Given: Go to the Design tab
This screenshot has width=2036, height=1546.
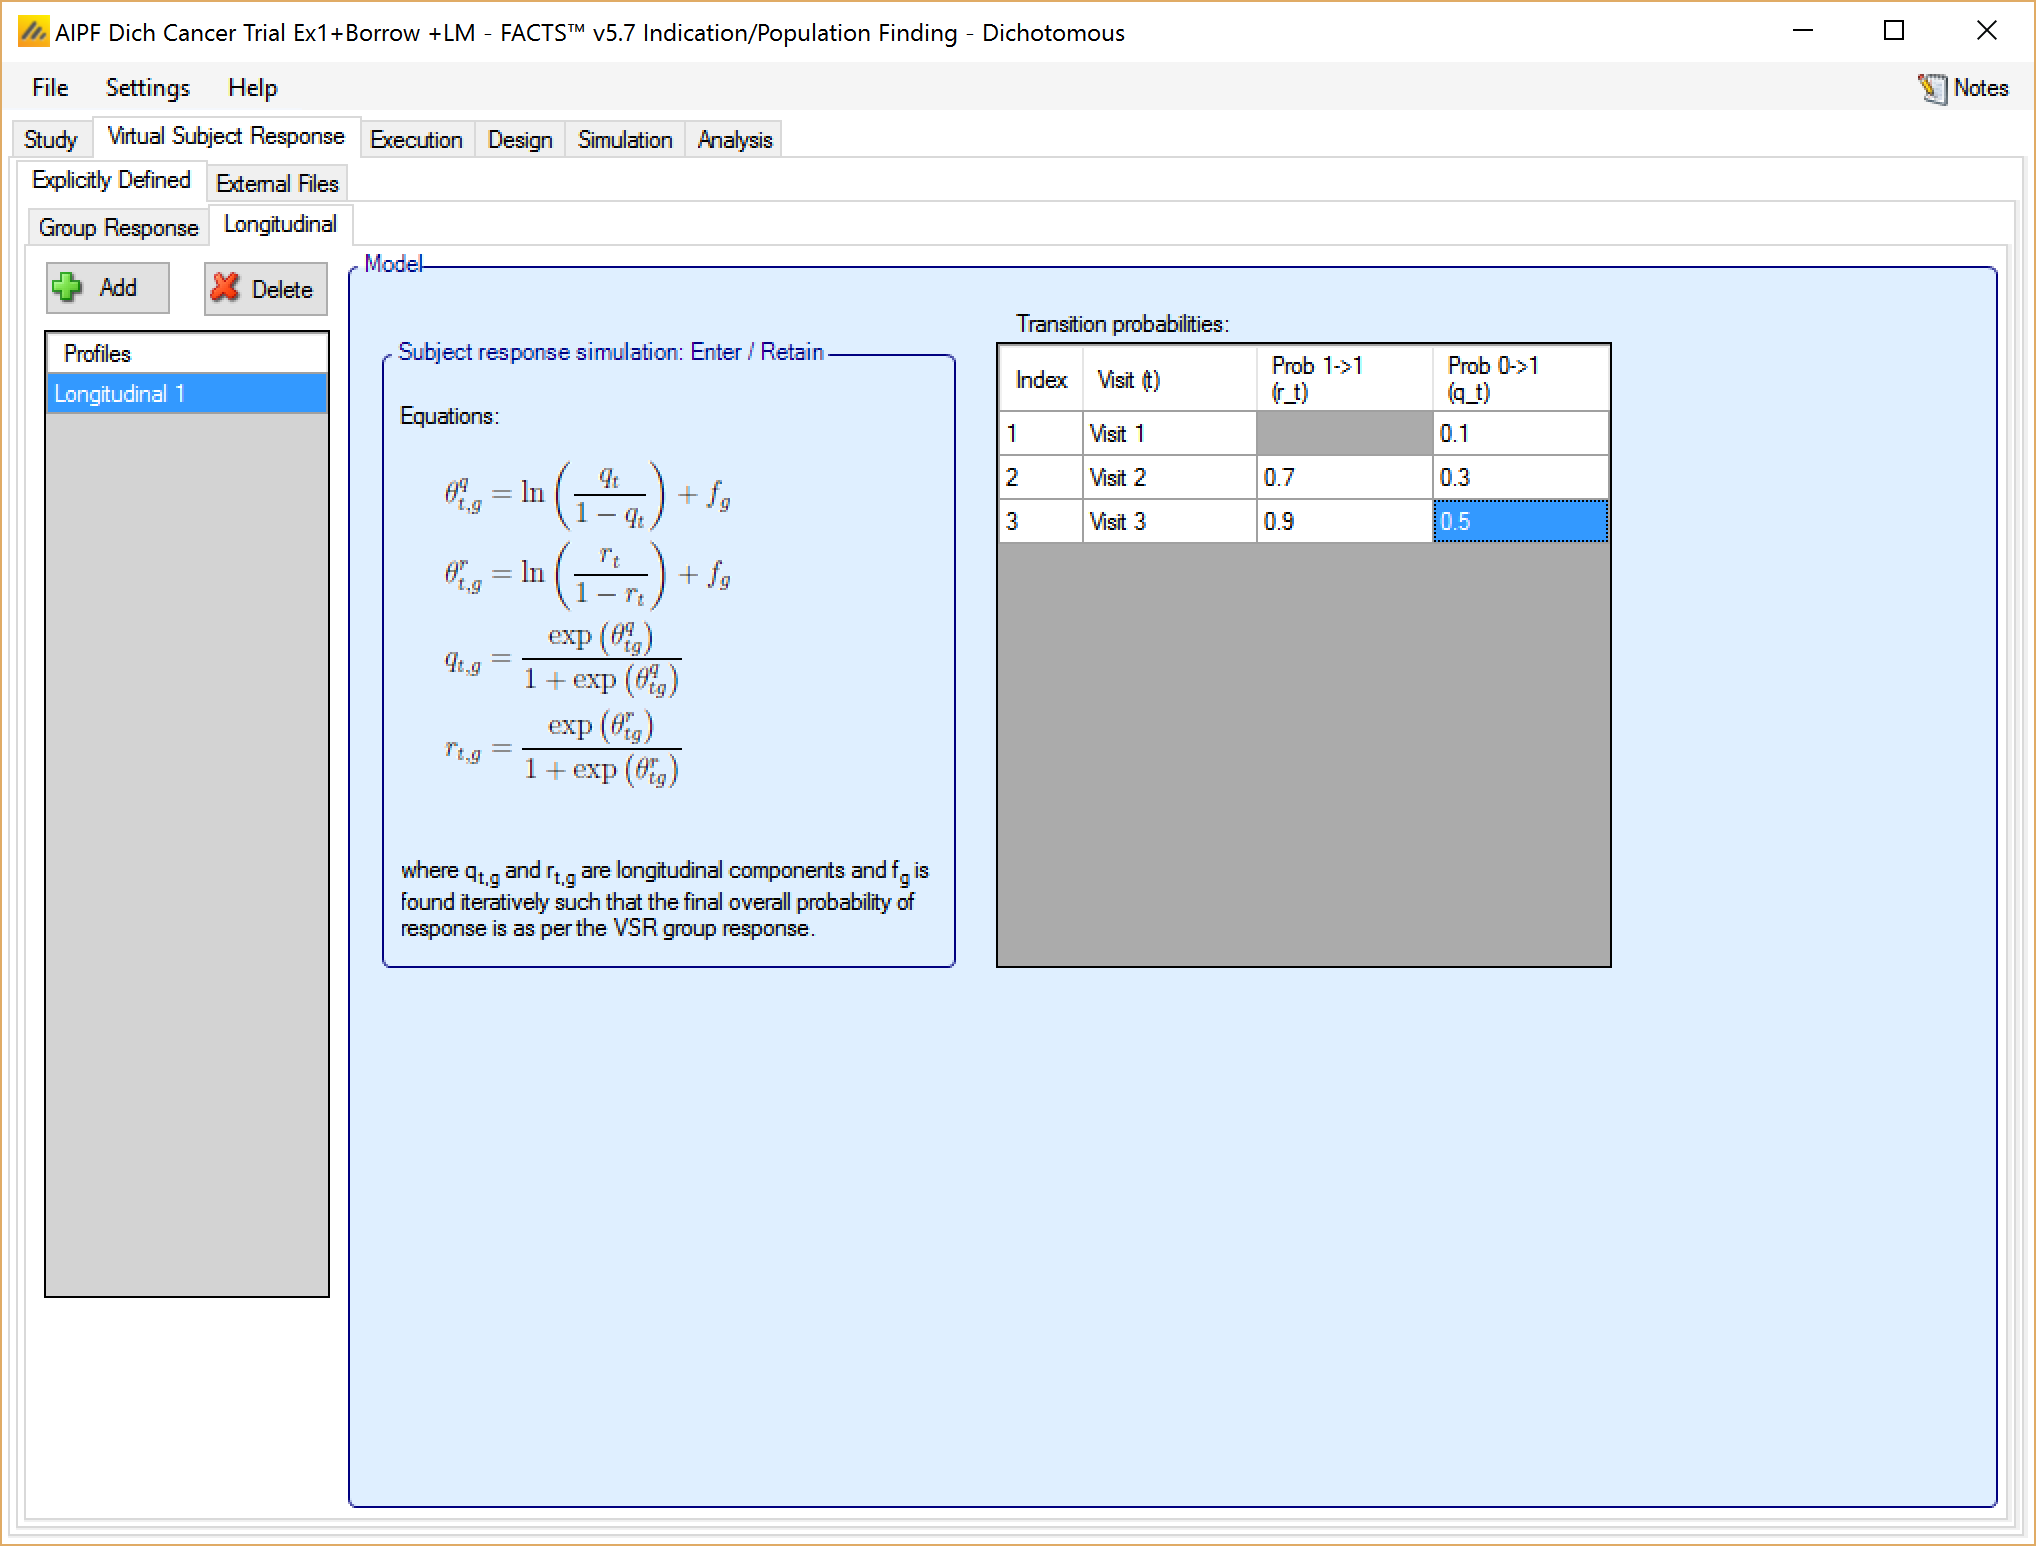Looking at the screenshot, I should tap(520, 140).
